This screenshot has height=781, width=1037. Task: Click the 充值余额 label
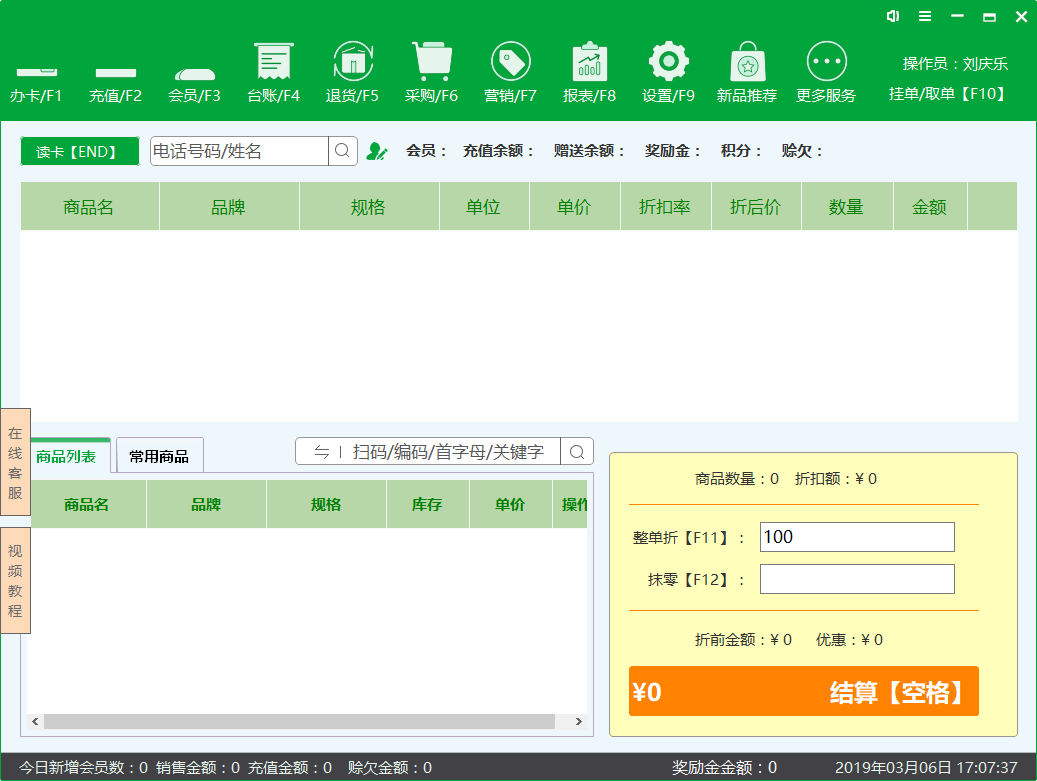(x=498, y=151)
